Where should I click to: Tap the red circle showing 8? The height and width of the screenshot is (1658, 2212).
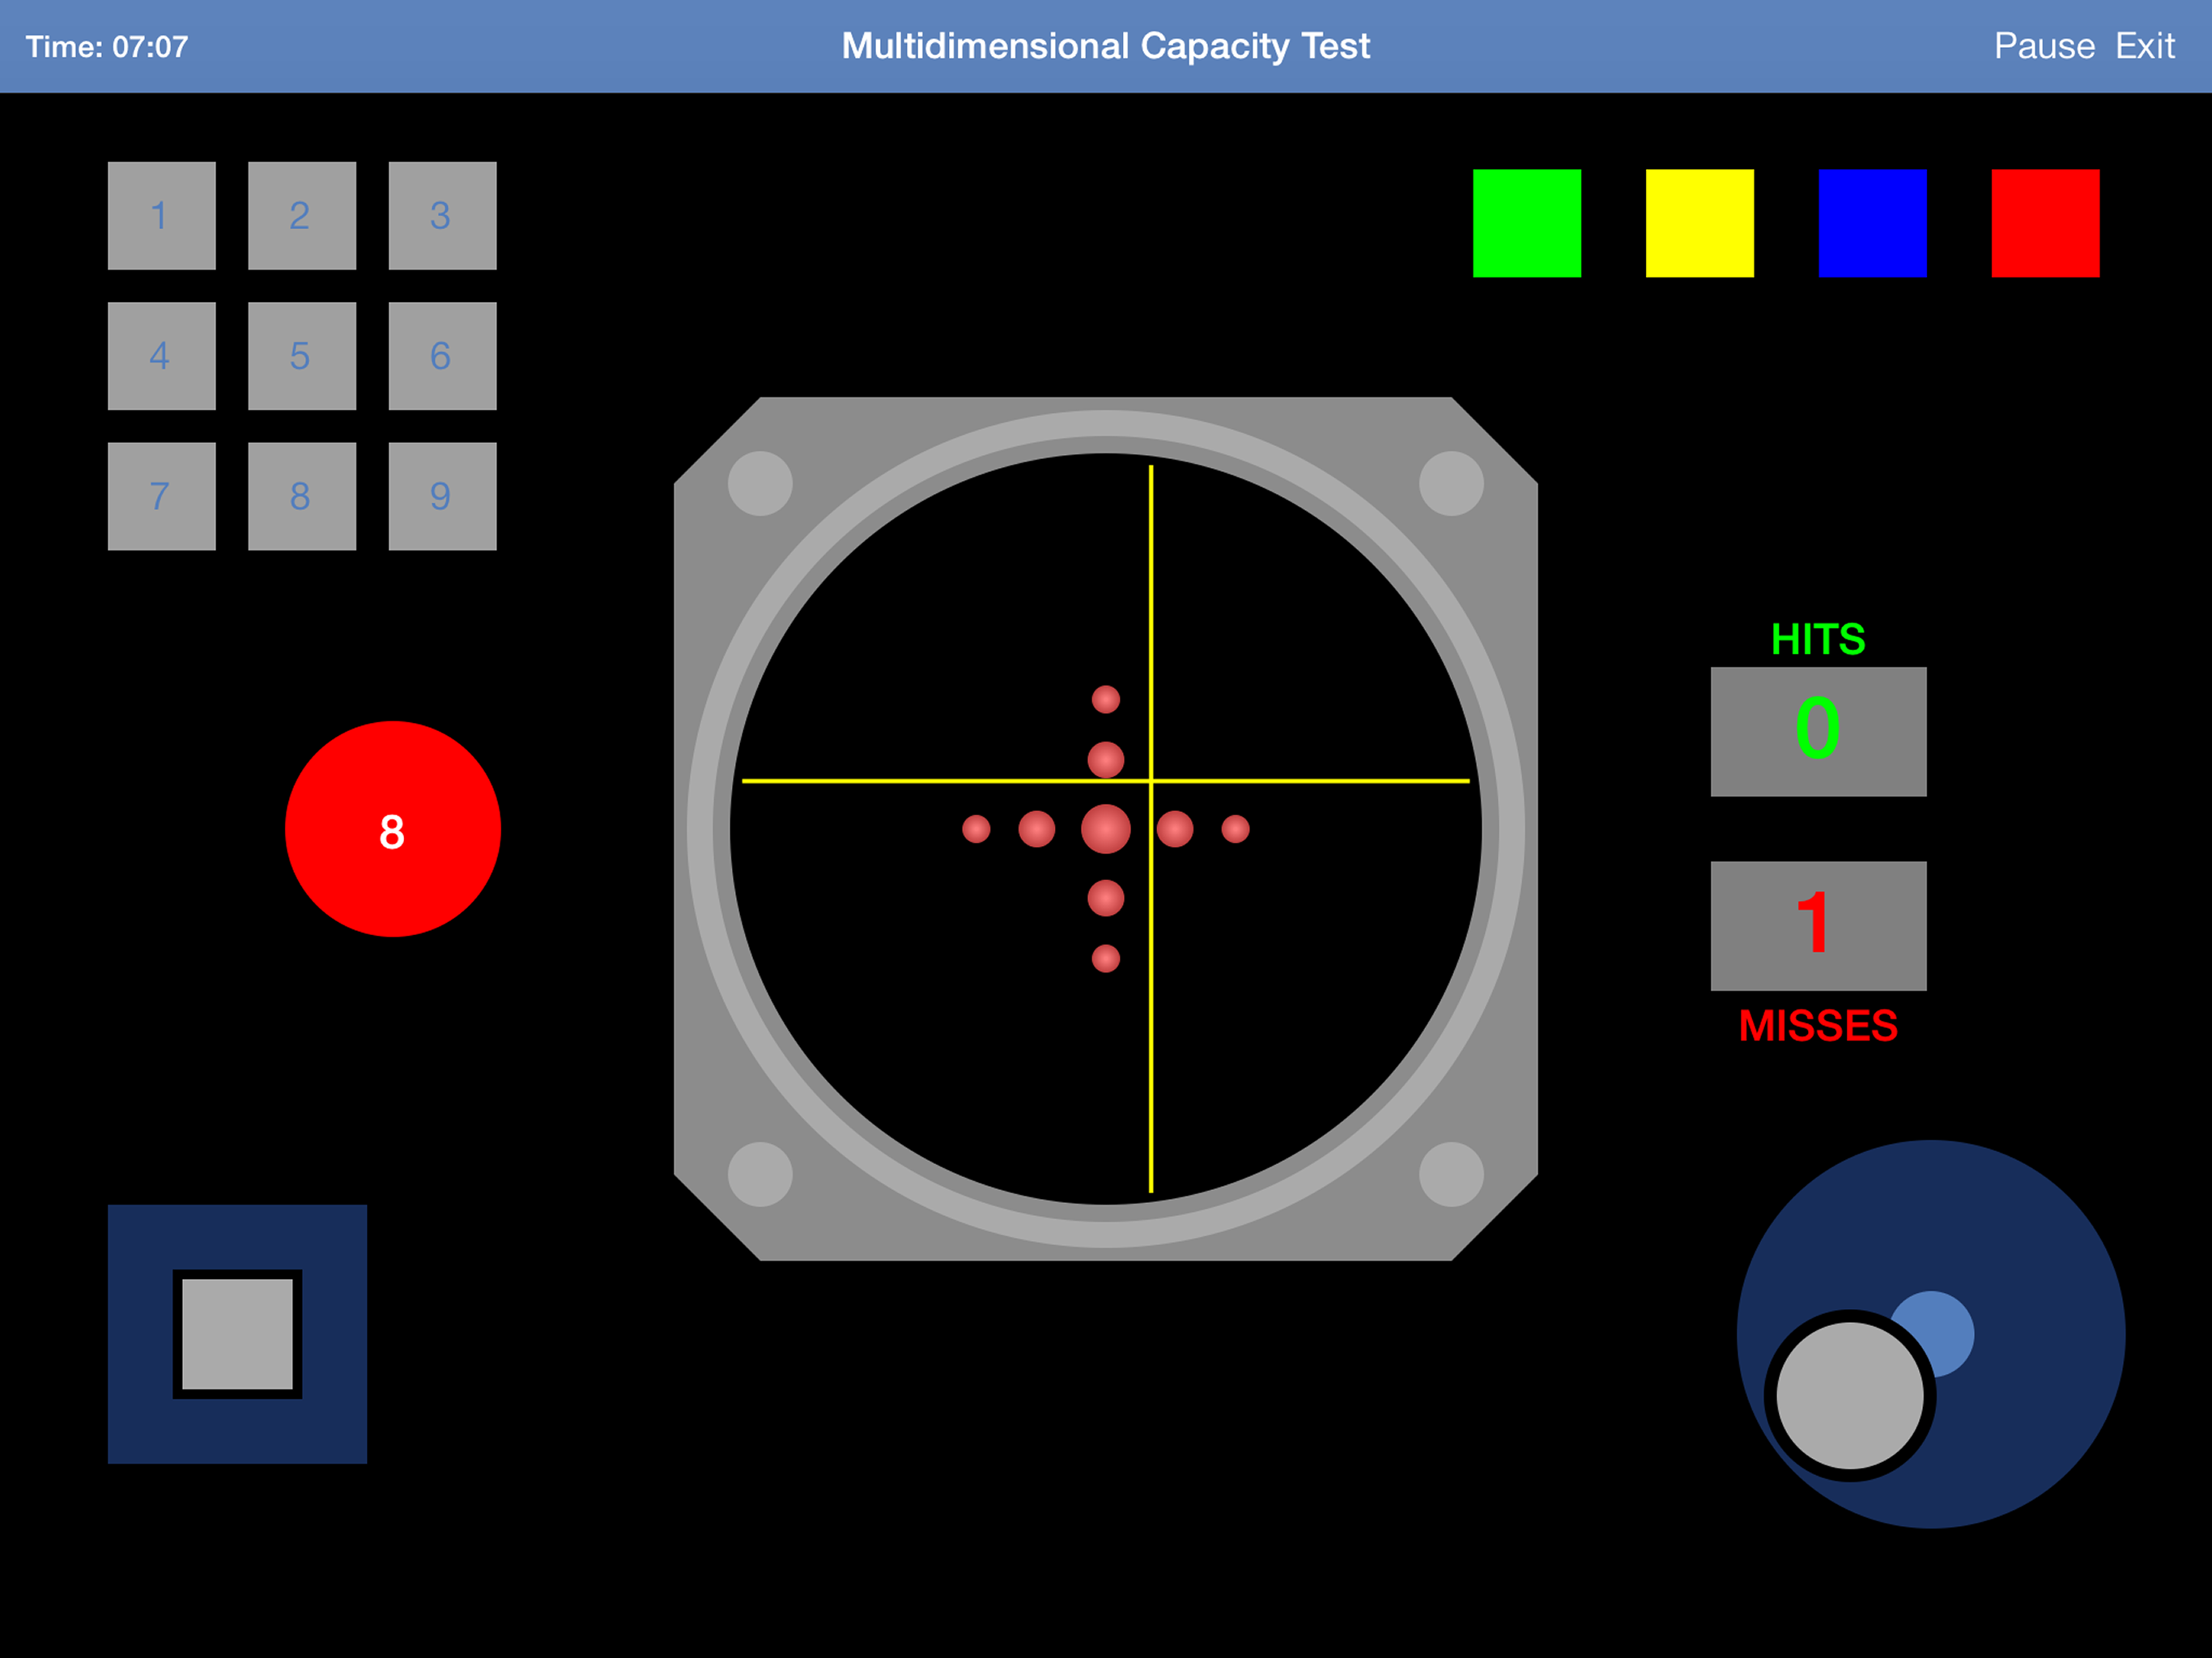pyautogui.click(x=392, y=829)
